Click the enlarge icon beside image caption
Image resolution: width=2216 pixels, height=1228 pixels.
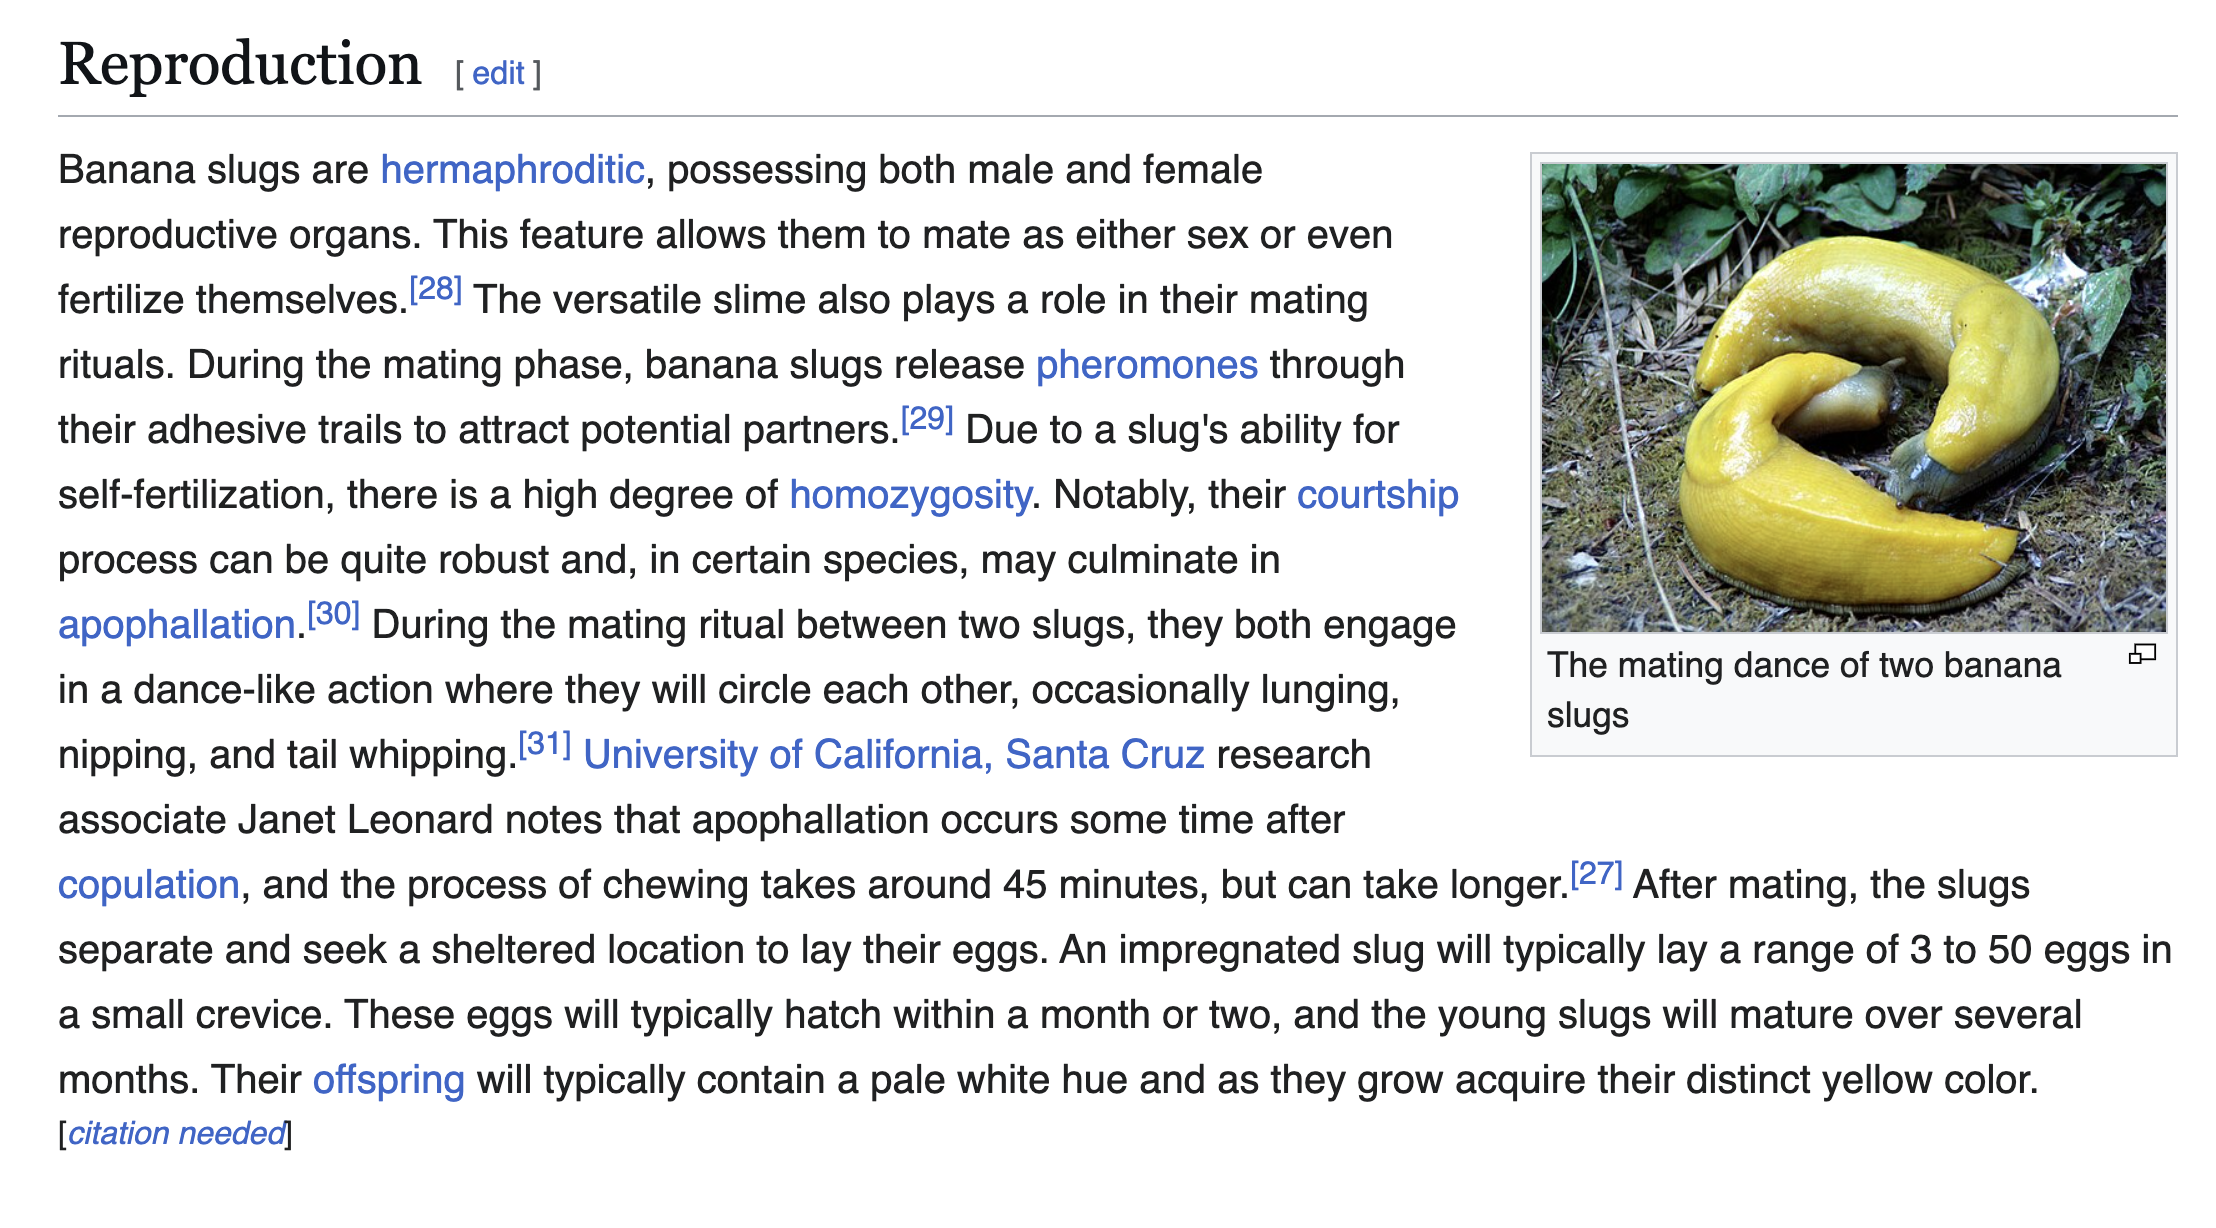tap(2142, 655)
